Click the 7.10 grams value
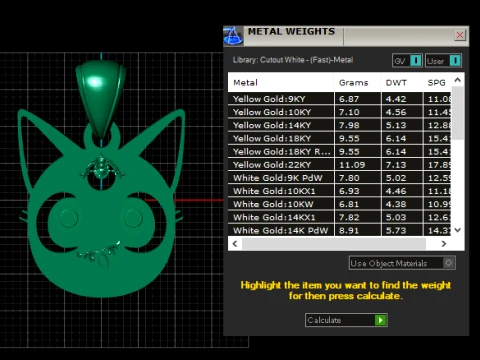This screenshot has width=480, height=360. click(349, 112)
